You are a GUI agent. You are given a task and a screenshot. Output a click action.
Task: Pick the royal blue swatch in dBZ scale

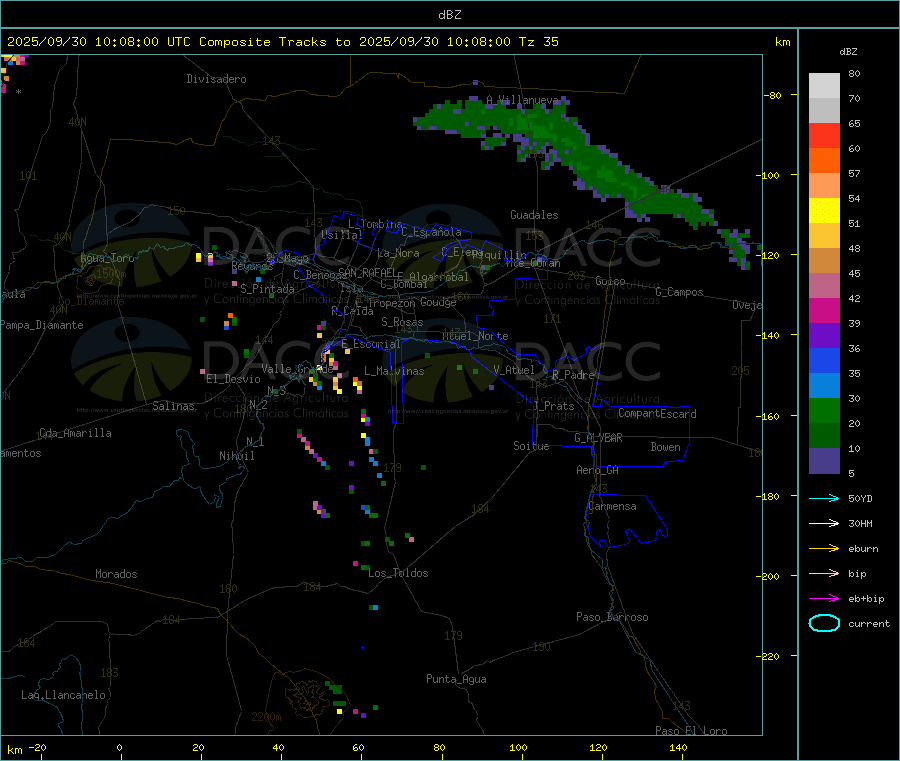tap(824, 360)
